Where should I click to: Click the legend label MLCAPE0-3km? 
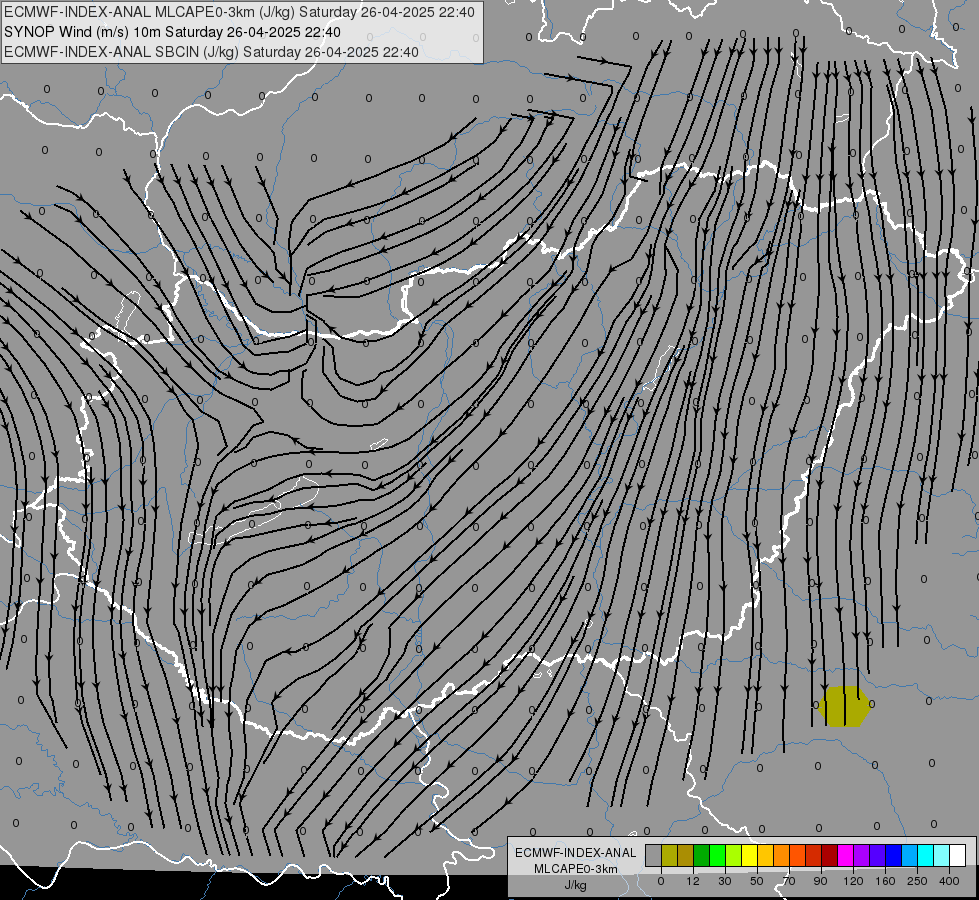point(575,869)
